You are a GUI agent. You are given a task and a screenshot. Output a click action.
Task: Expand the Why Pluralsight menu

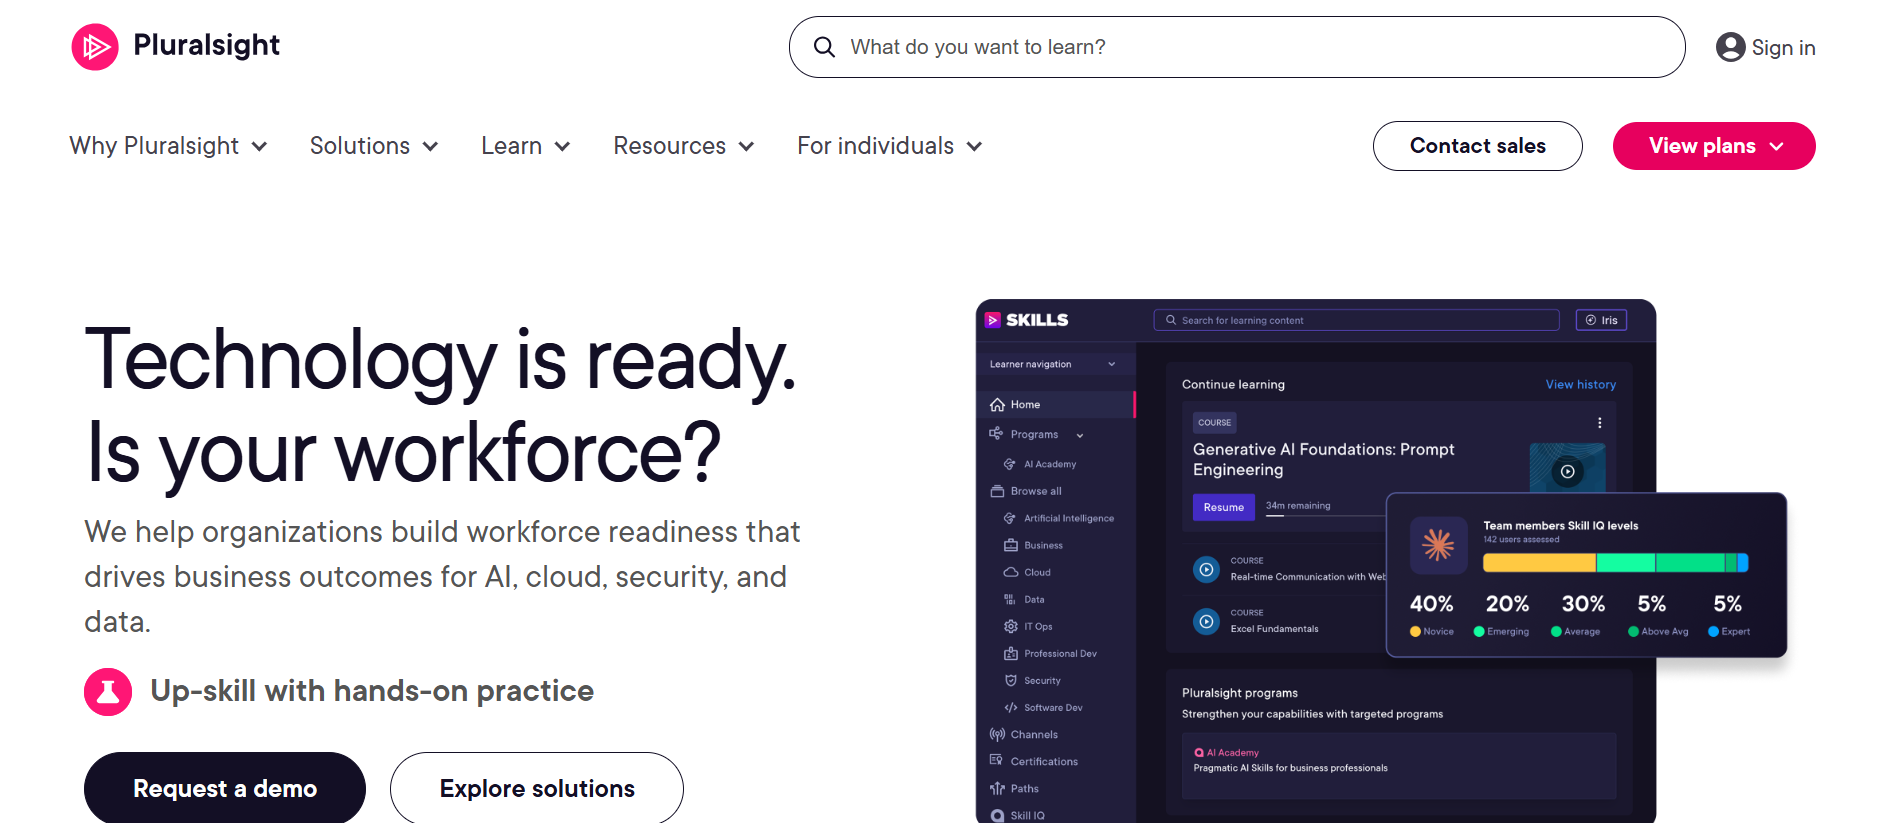coord(168,146)
